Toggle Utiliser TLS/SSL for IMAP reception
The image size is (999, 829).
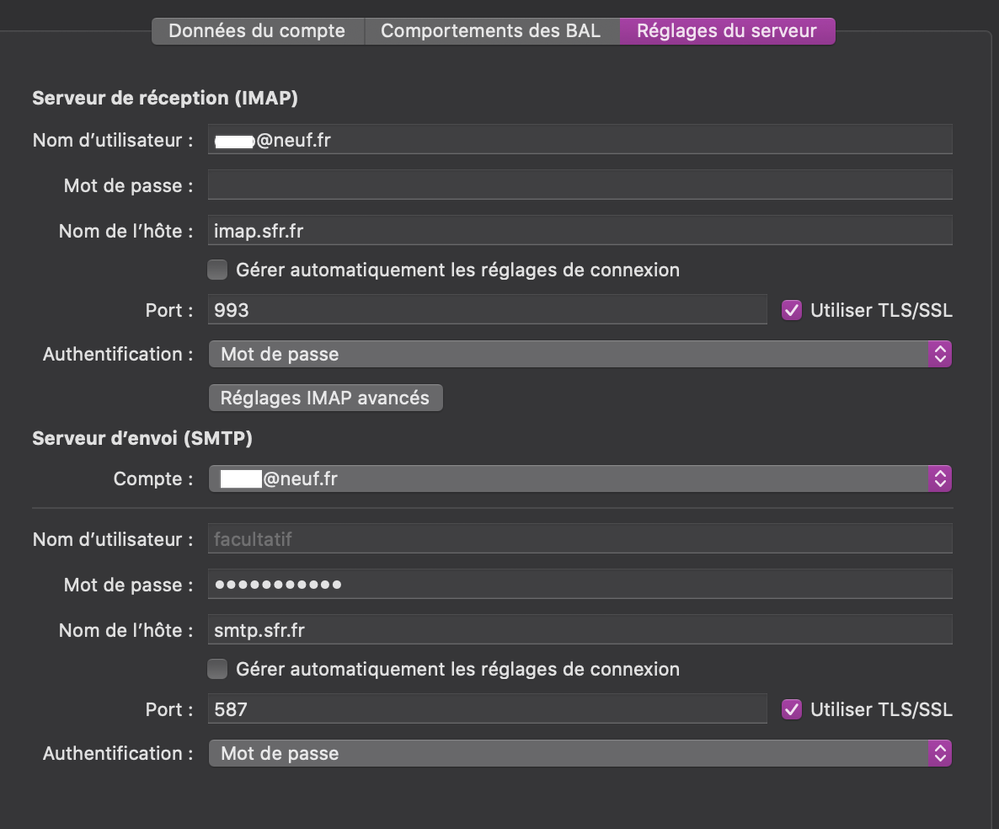791,310
